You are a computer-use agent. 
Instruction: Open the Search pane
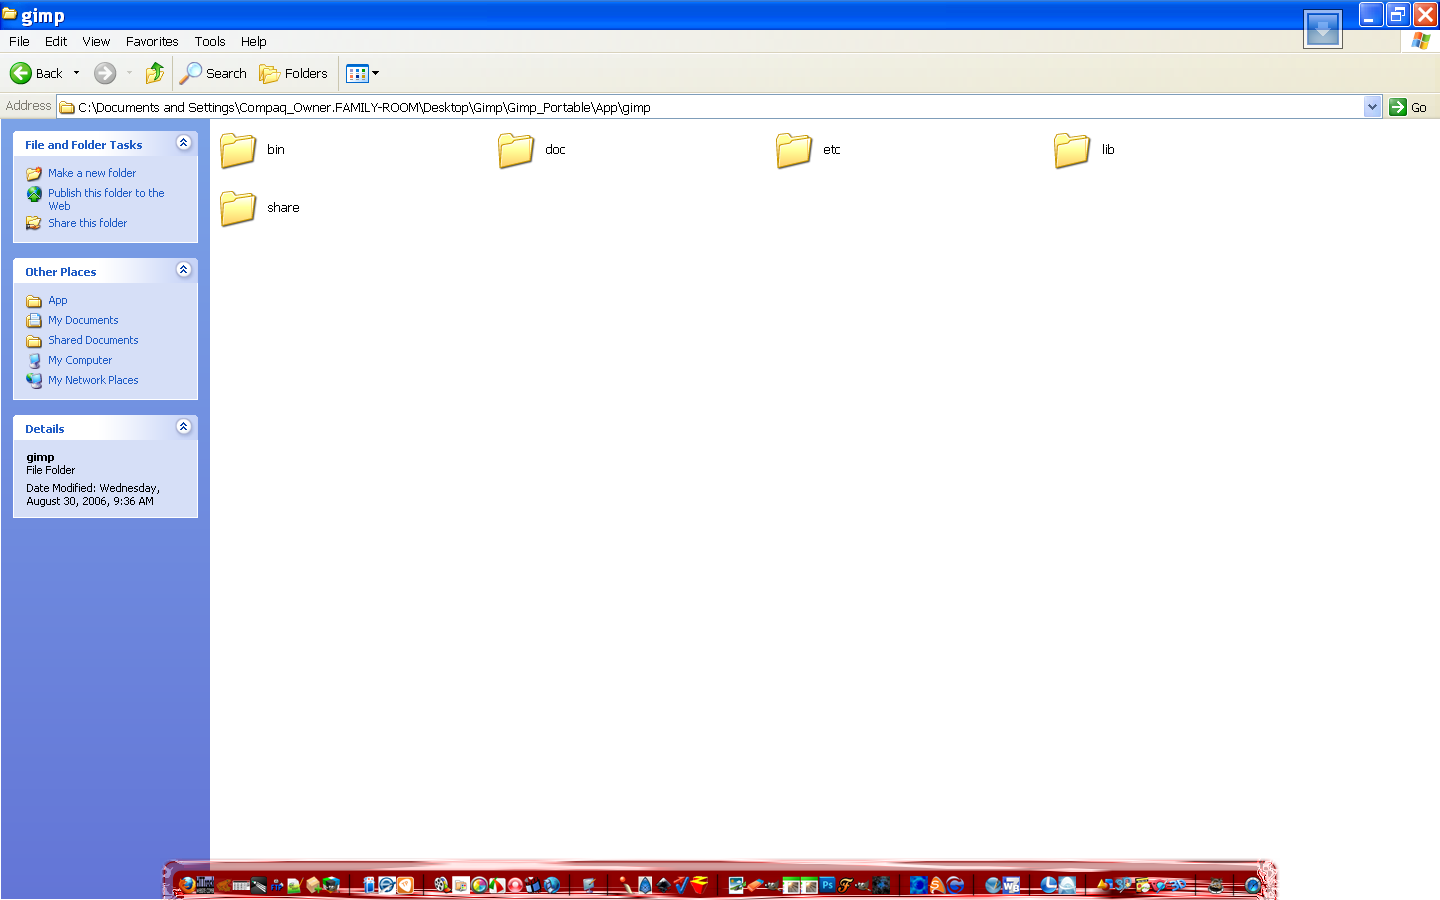click(213, 73)
